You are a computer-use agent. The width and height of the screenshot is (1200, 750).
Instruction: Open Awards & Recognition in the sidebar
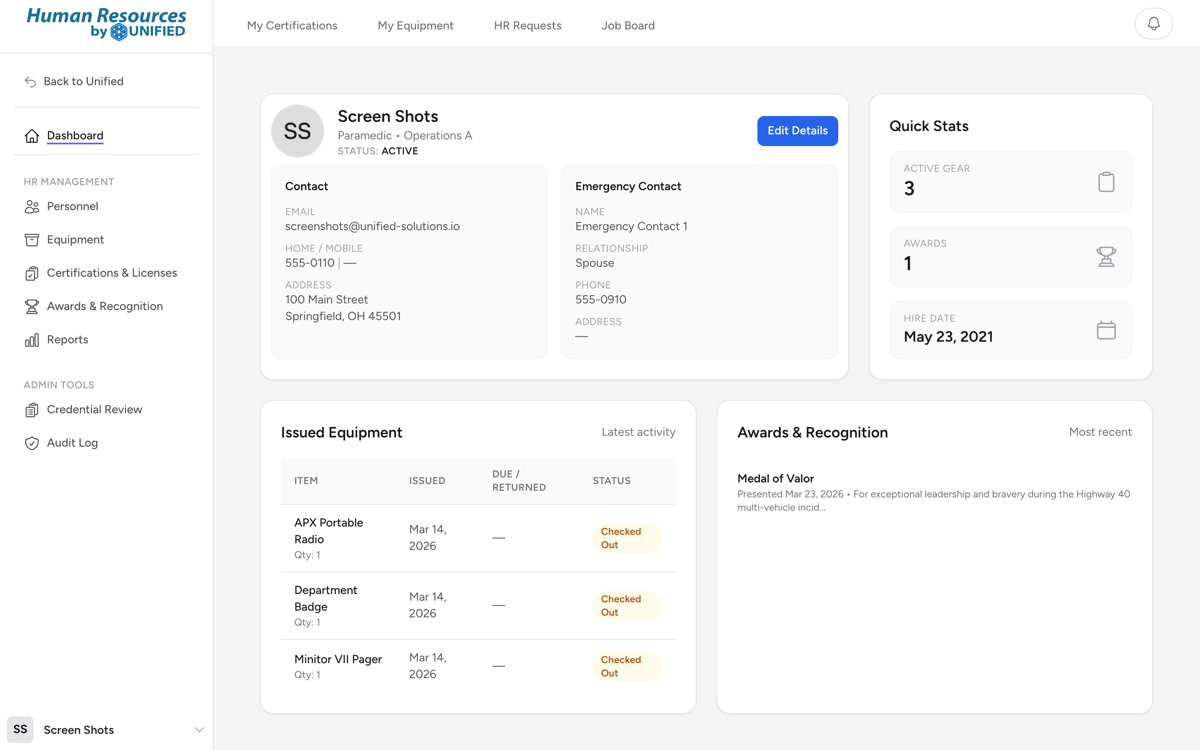[x=106, y=307]
